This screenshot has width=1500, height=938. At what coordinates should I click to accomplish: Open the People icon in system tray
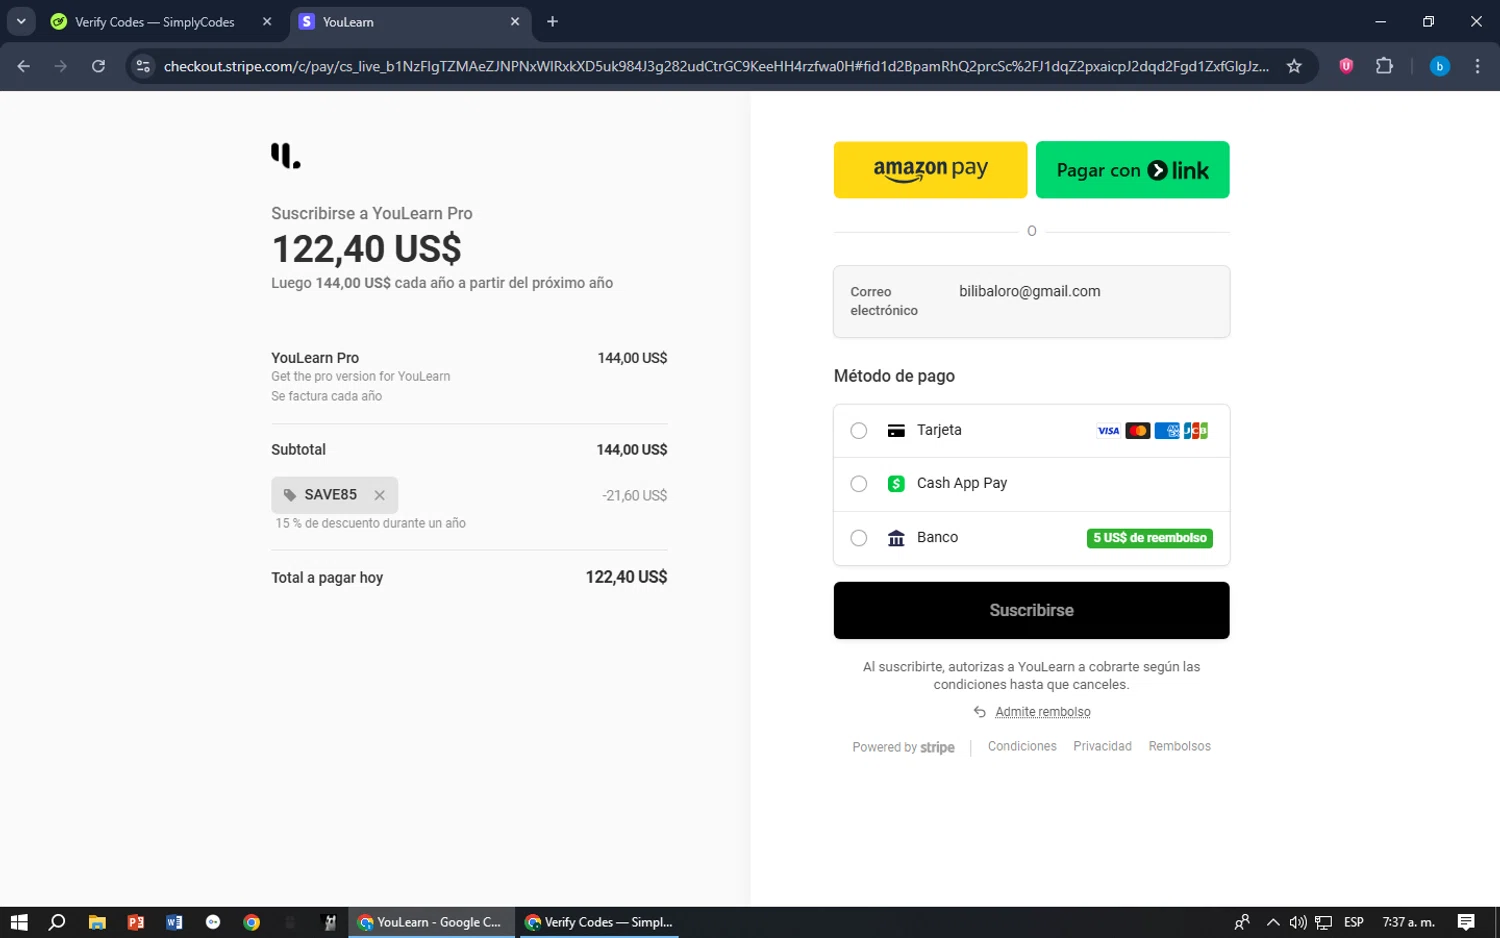(1242, 922)
